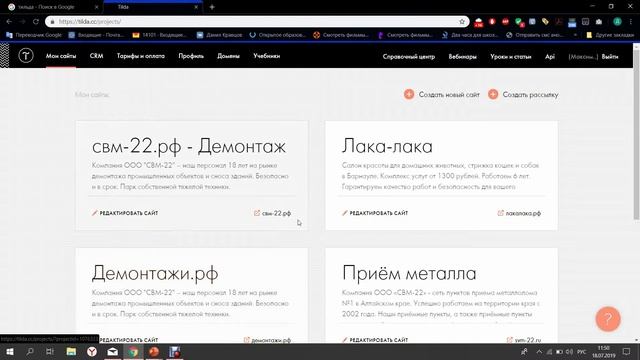Open Windows search in the taskbar
The image size is (640, 360).
coord(30,351)
